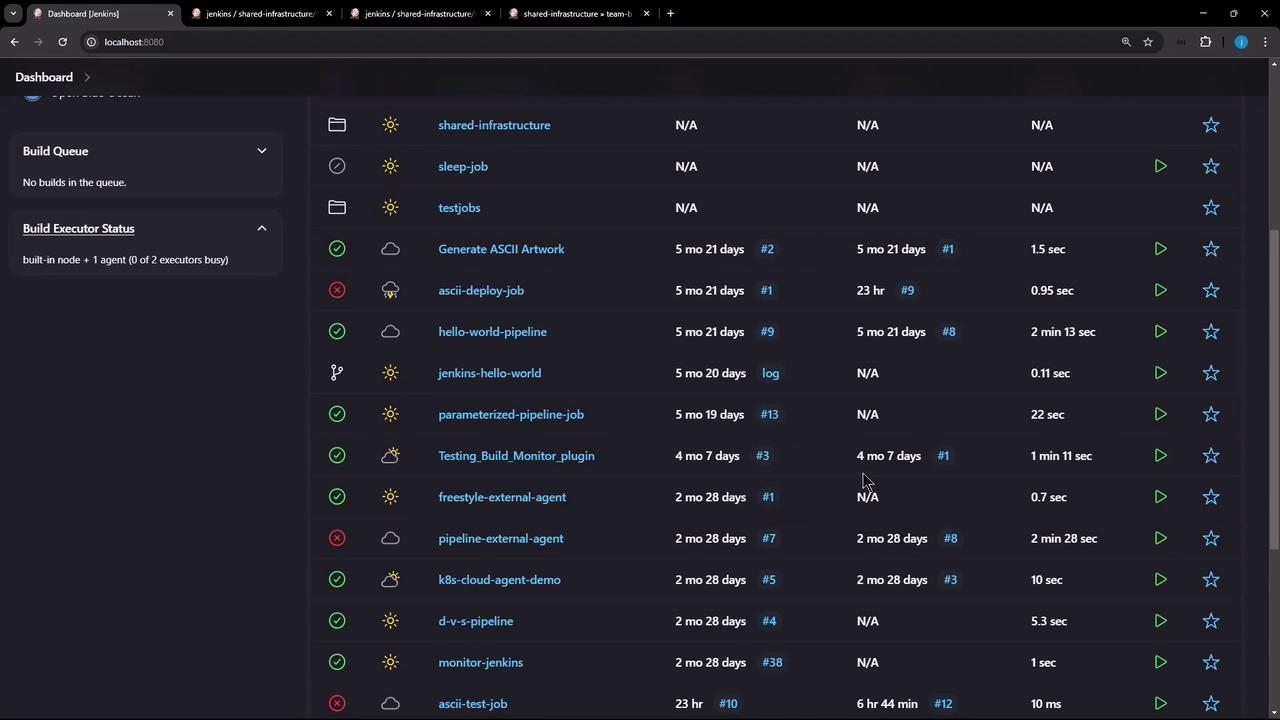This screenshot has width=1280, height=720.
Task: Bookmark this page with the address bar star
Action: pos(1148,42)
